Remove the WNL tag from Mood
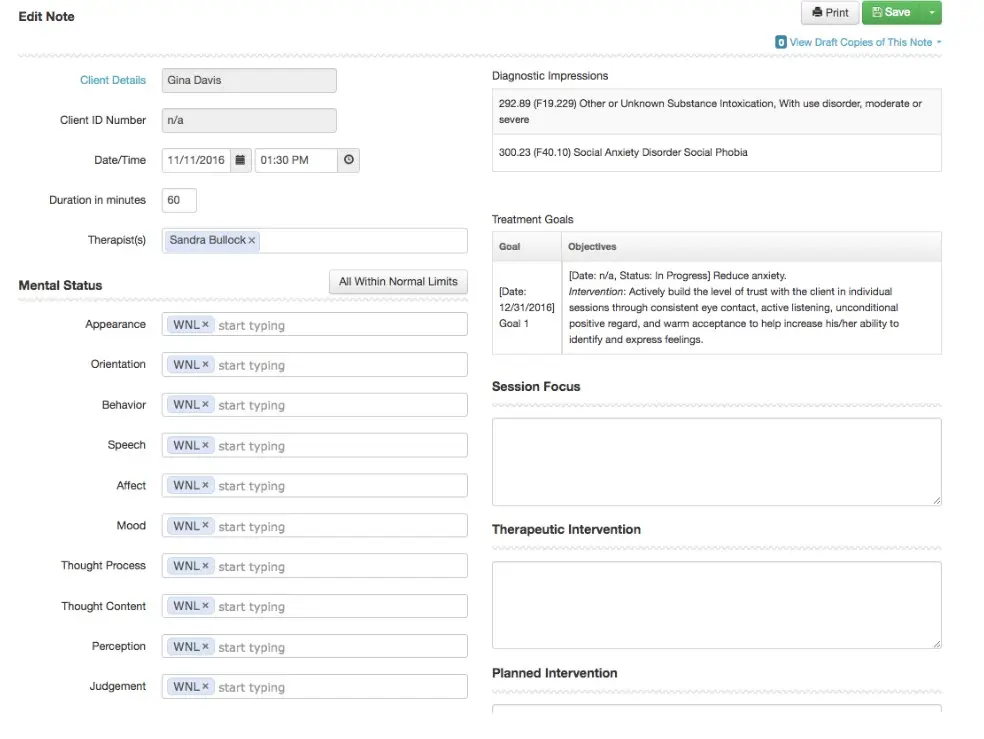Viewport: 984px width, 739px height. coord(204,525)
